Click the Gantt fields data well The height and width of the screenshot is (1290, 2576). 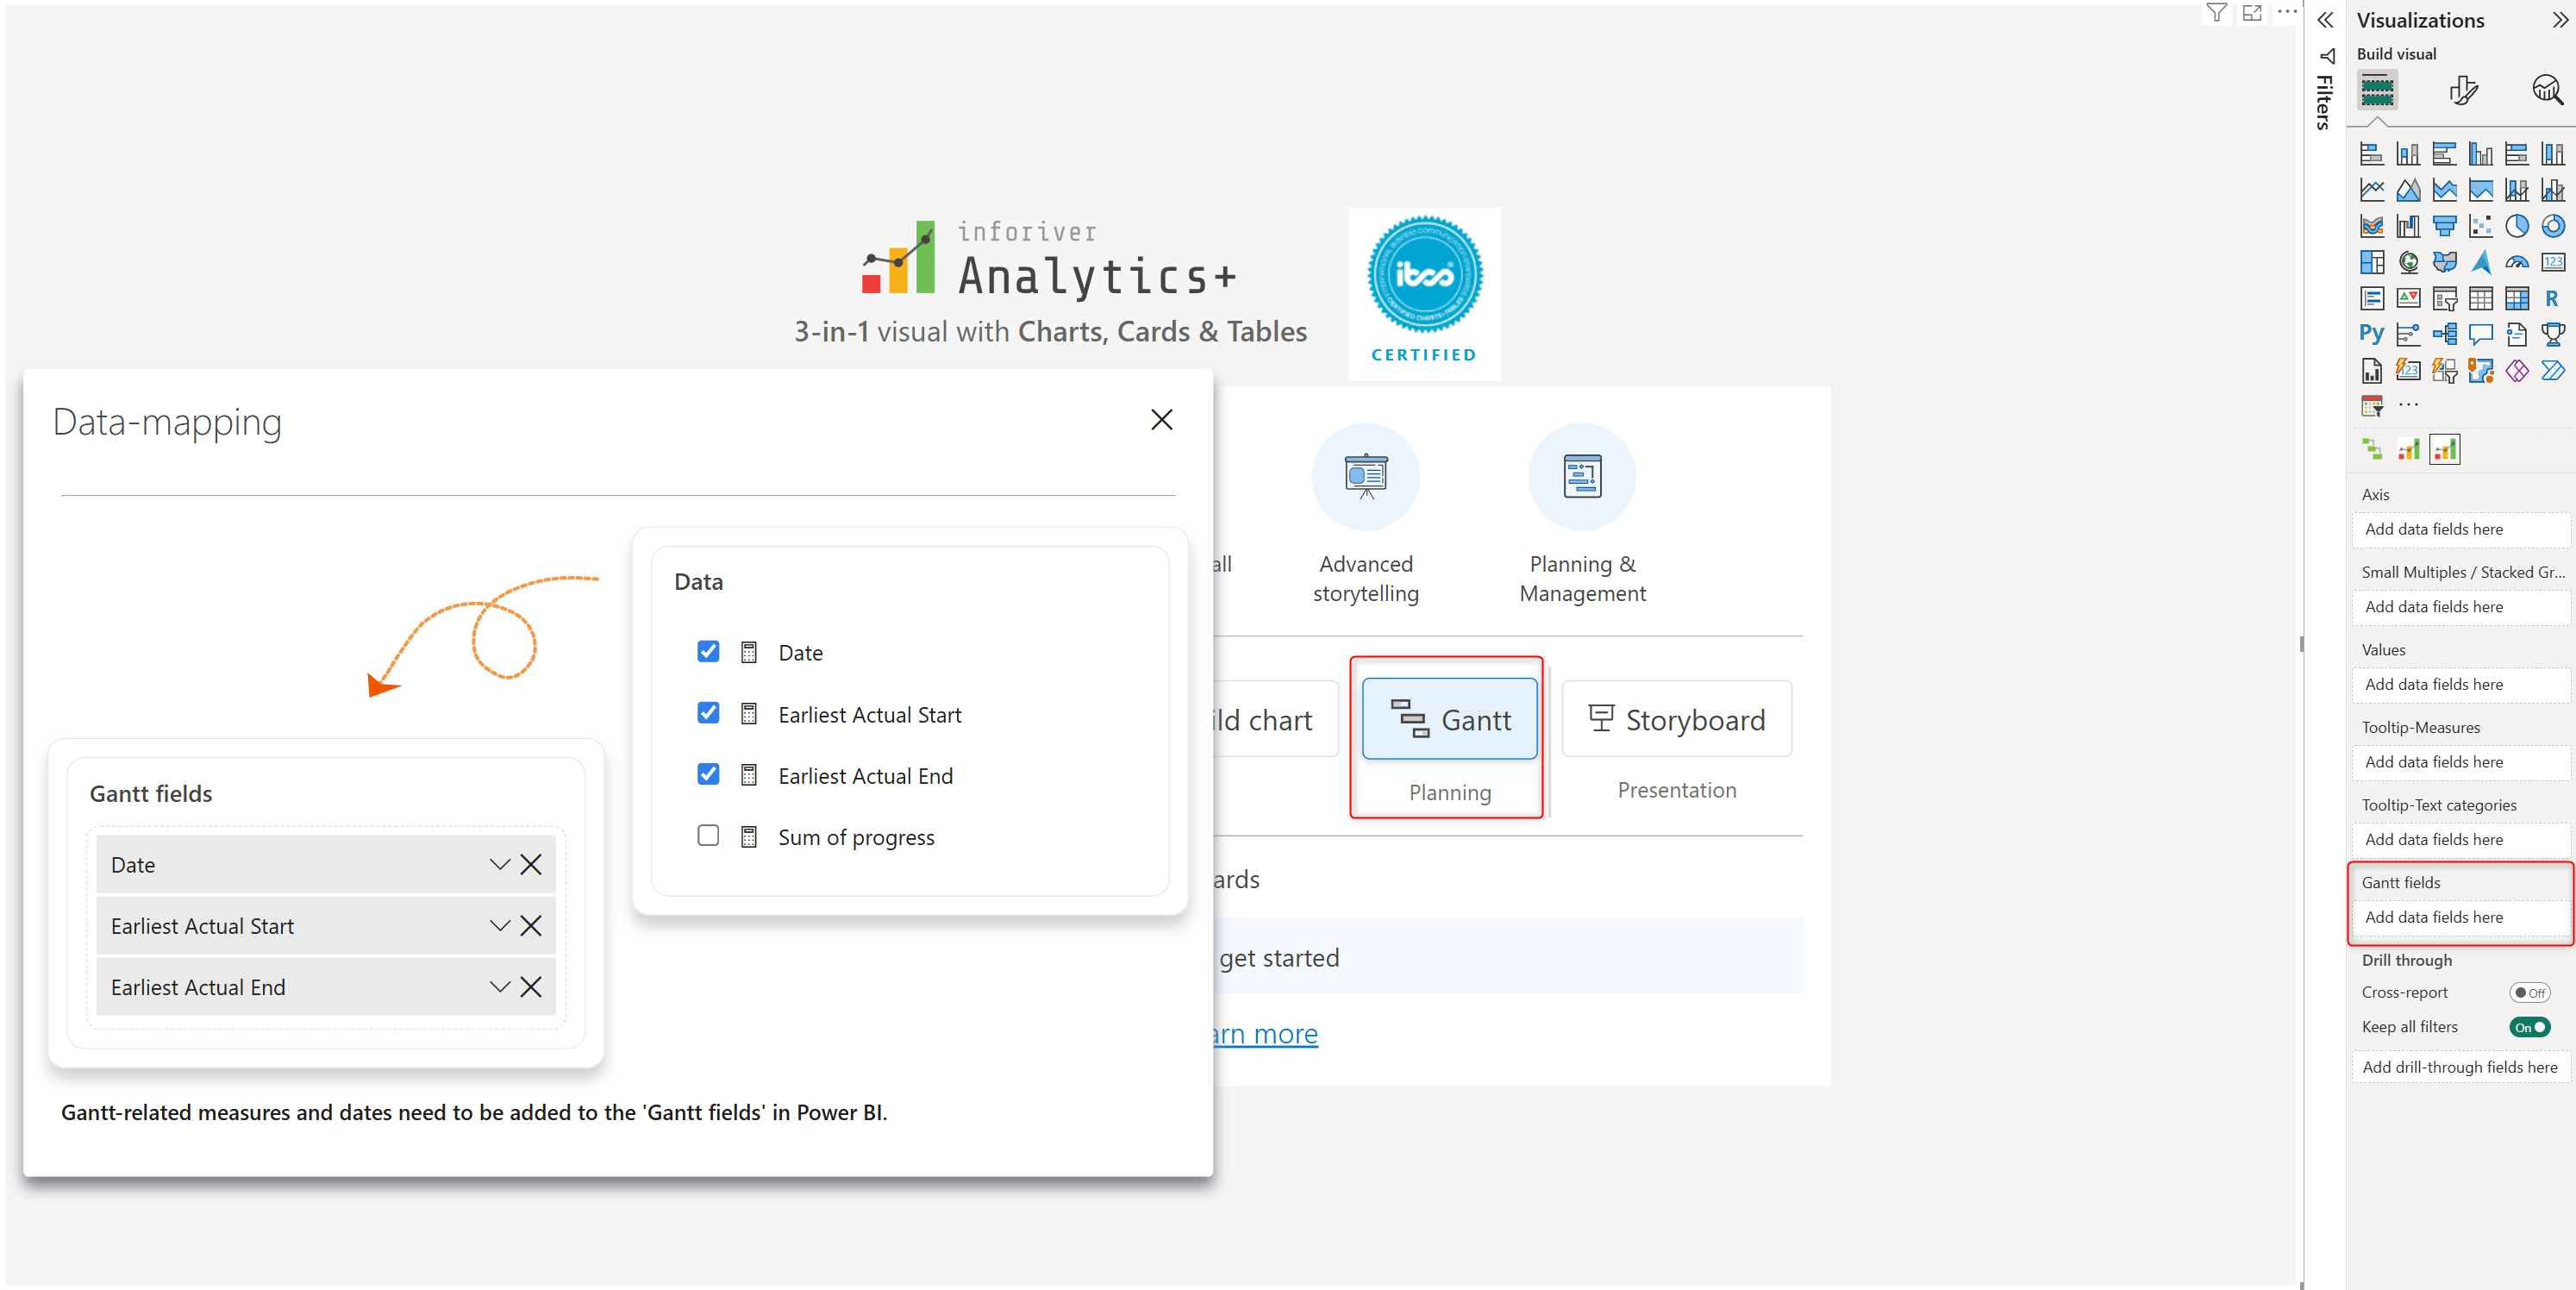click(2458, 917)
